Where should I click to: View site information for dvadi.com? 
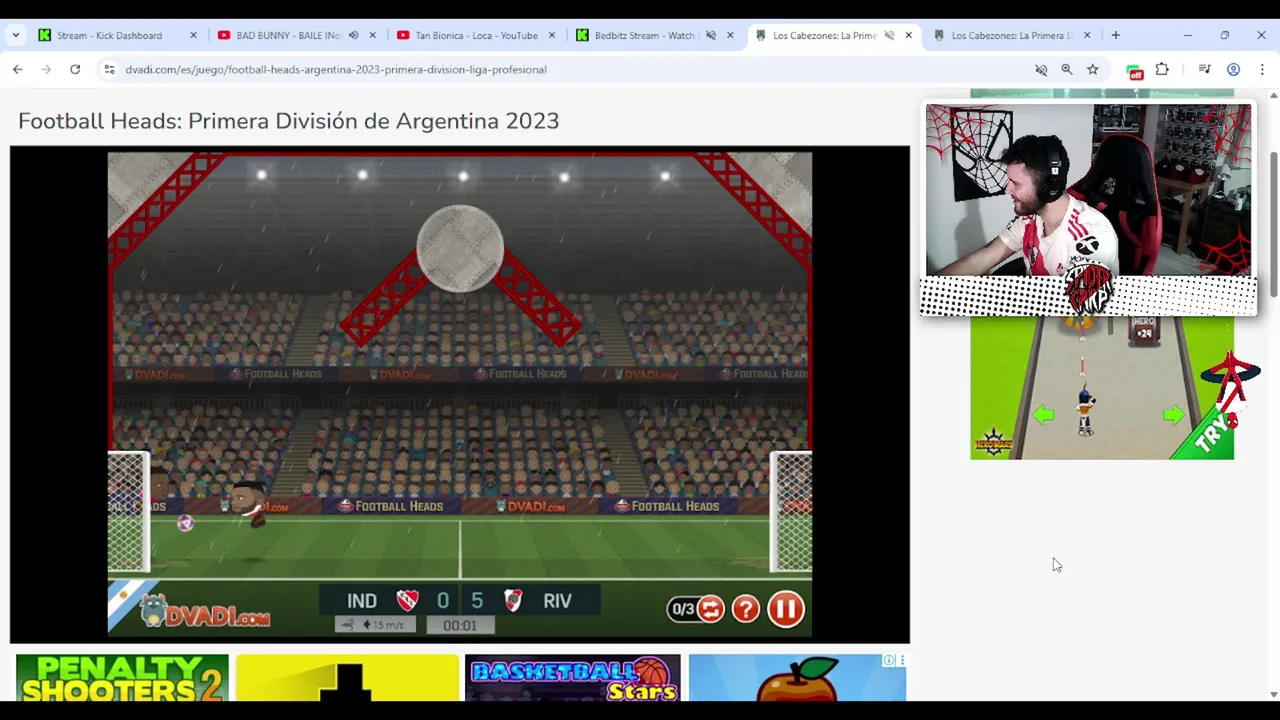(109, 69)
